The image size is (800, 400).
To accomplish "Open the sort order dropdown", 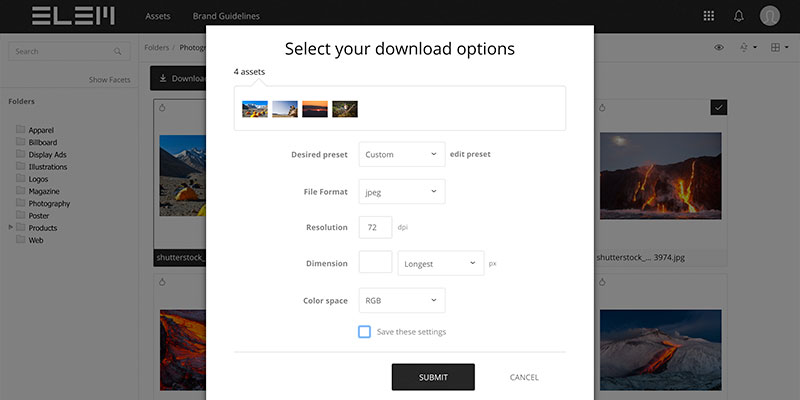I will [x=748, y=47].
